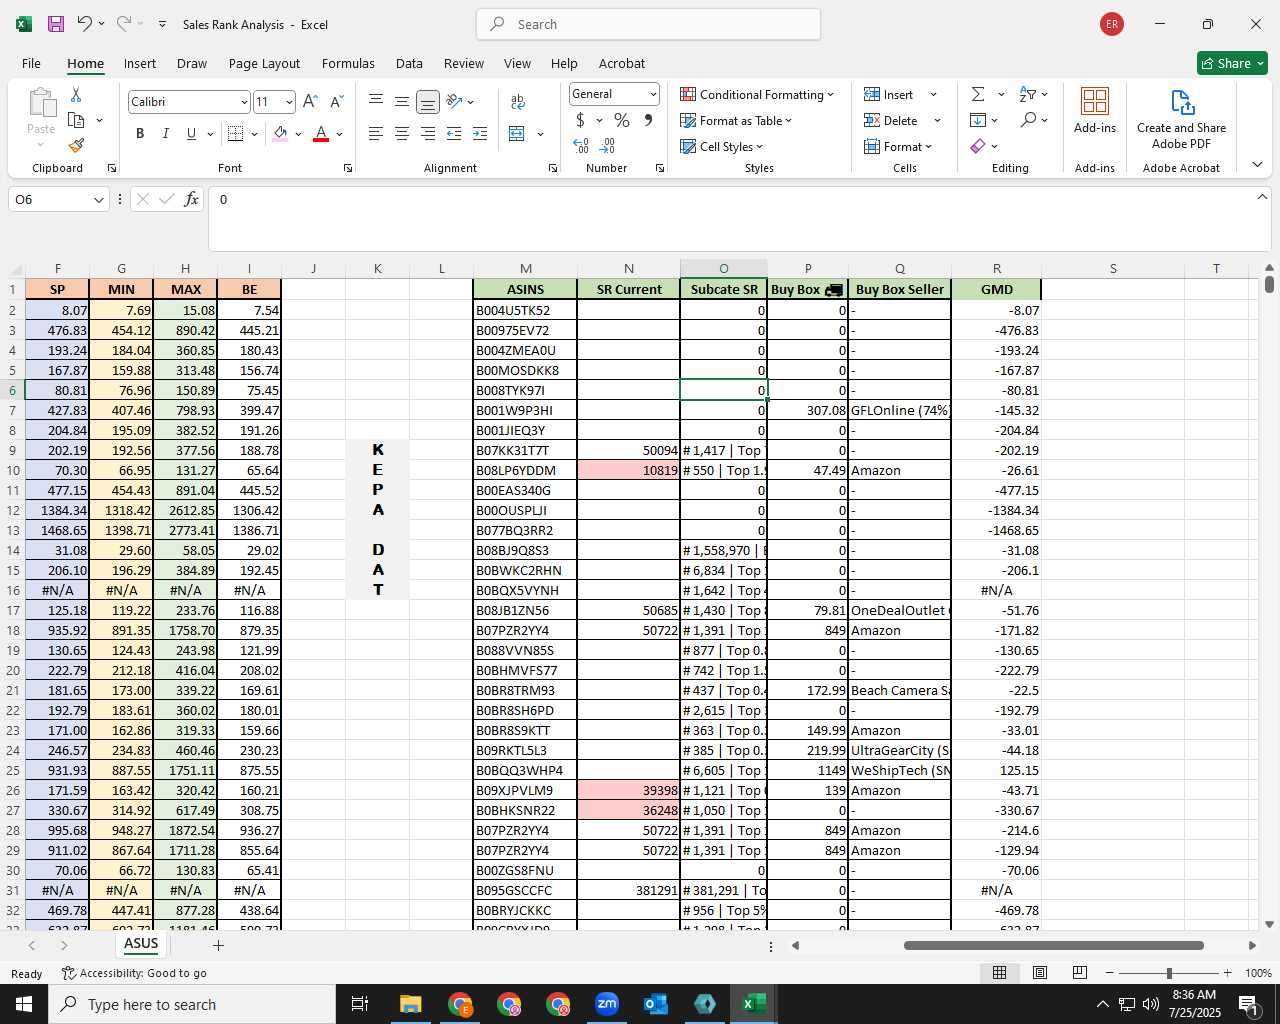Toggle Bottom Align
1280x1024 pixels.
tap(427, 101)
